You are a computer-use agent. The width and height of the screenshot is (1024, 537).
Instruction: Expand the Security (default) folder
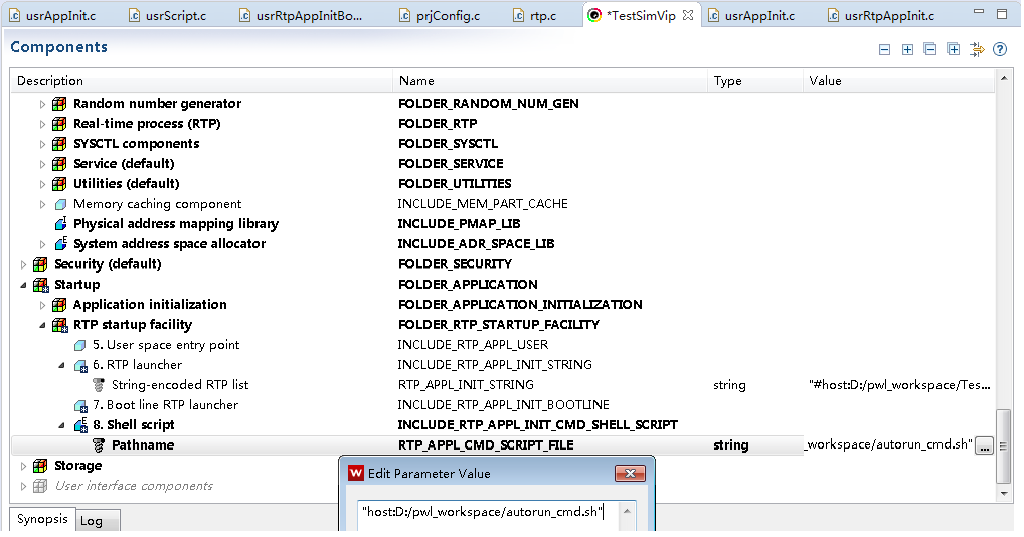pos(23,265)
